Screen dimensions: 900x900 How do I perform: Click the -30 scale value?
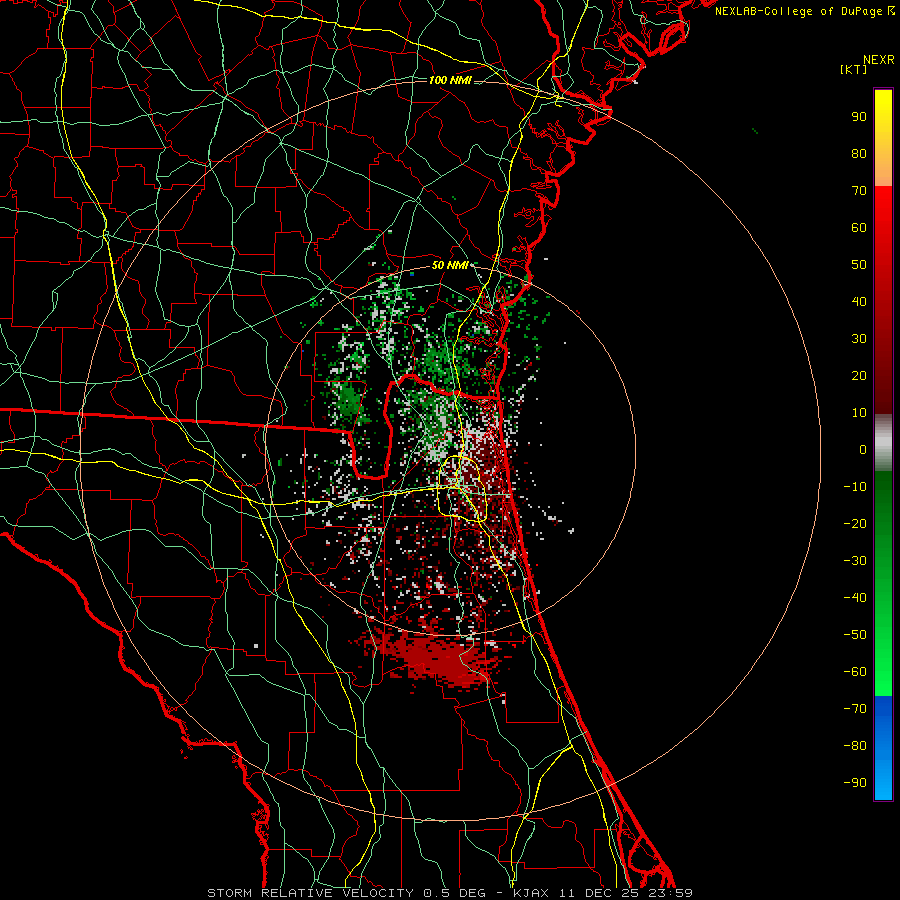point(855,561)
